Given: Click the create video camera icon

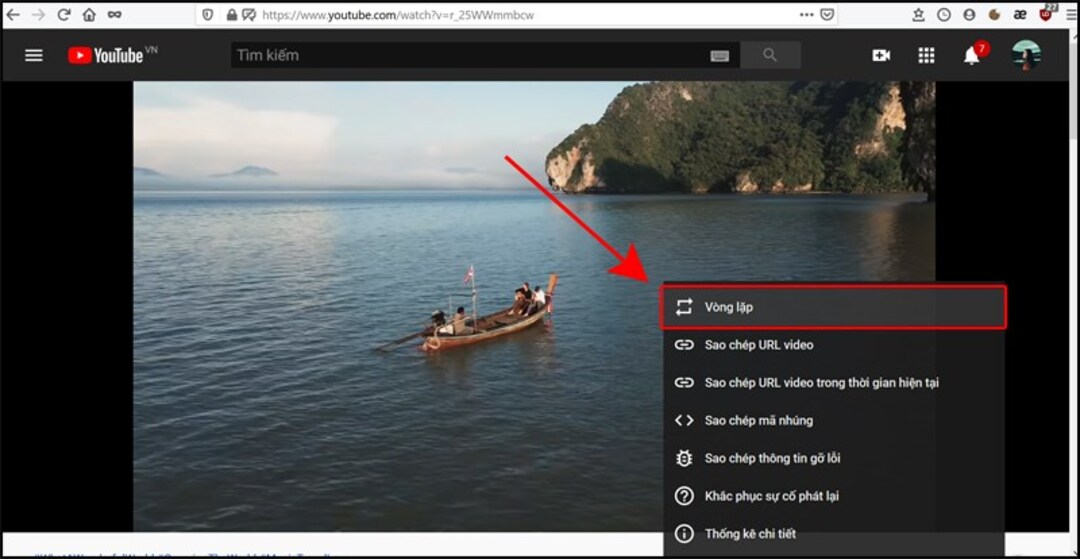Looking at the screenshot, I should pos(881,55).
